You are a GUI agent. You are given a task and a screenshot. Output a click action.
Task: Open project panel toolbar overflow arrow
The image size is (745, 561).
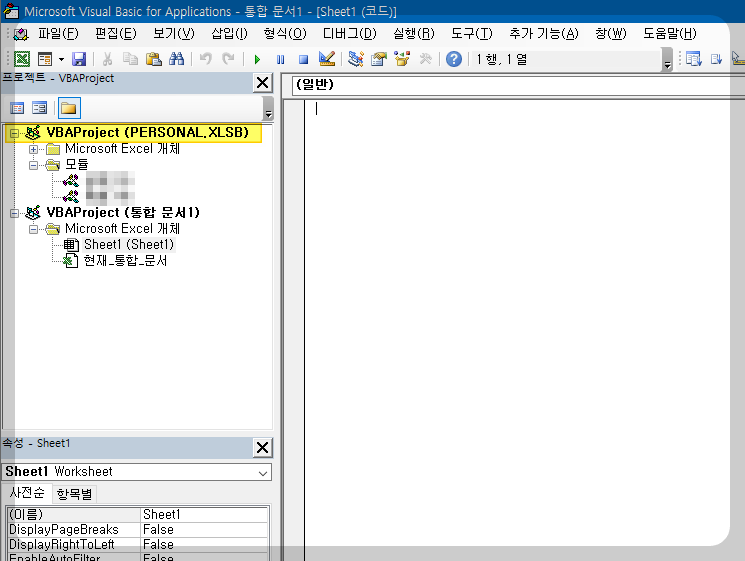tap(268, 108)
